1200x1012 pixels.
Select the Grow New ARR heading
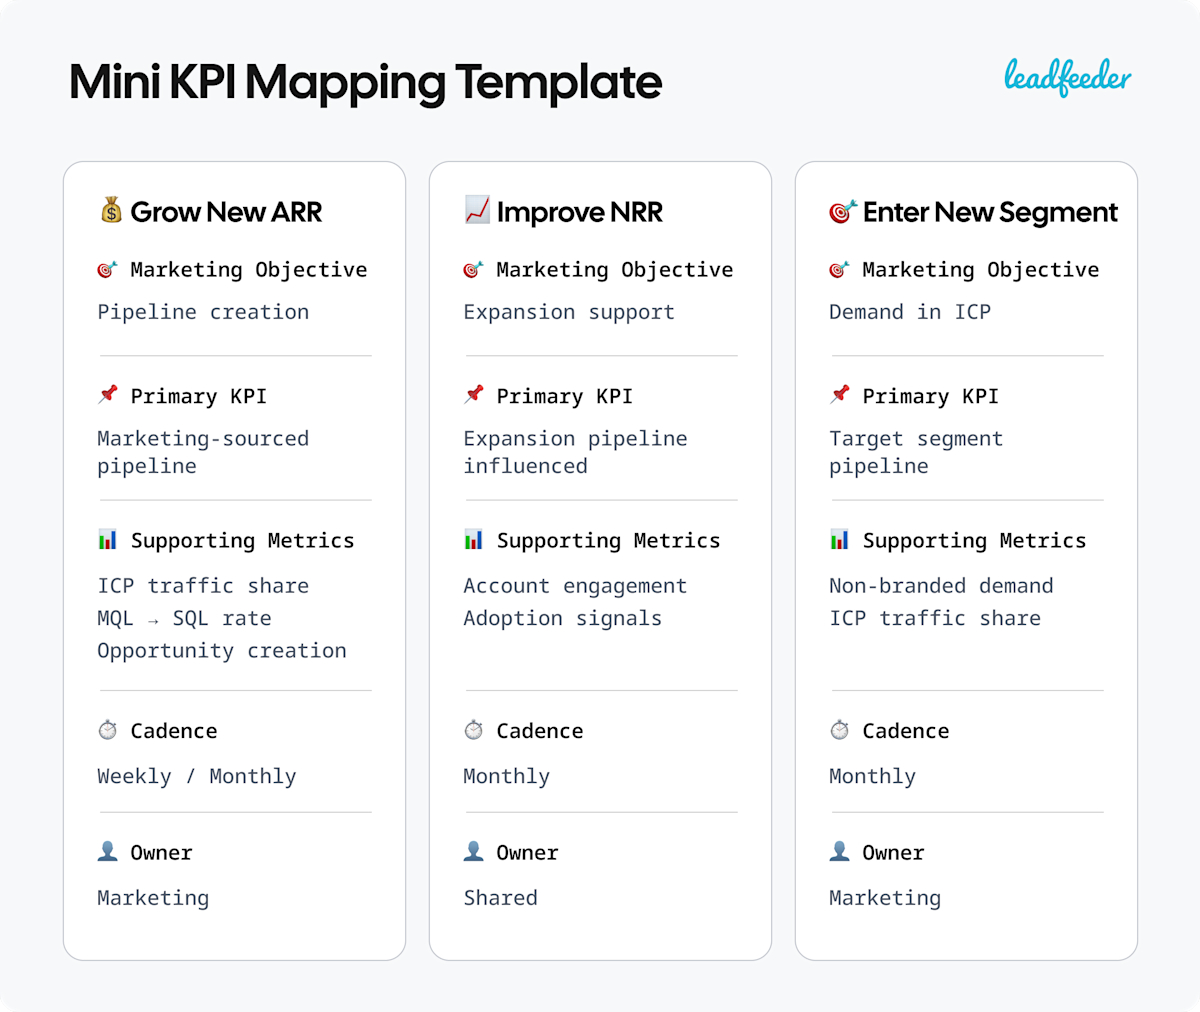click(226, 212)
